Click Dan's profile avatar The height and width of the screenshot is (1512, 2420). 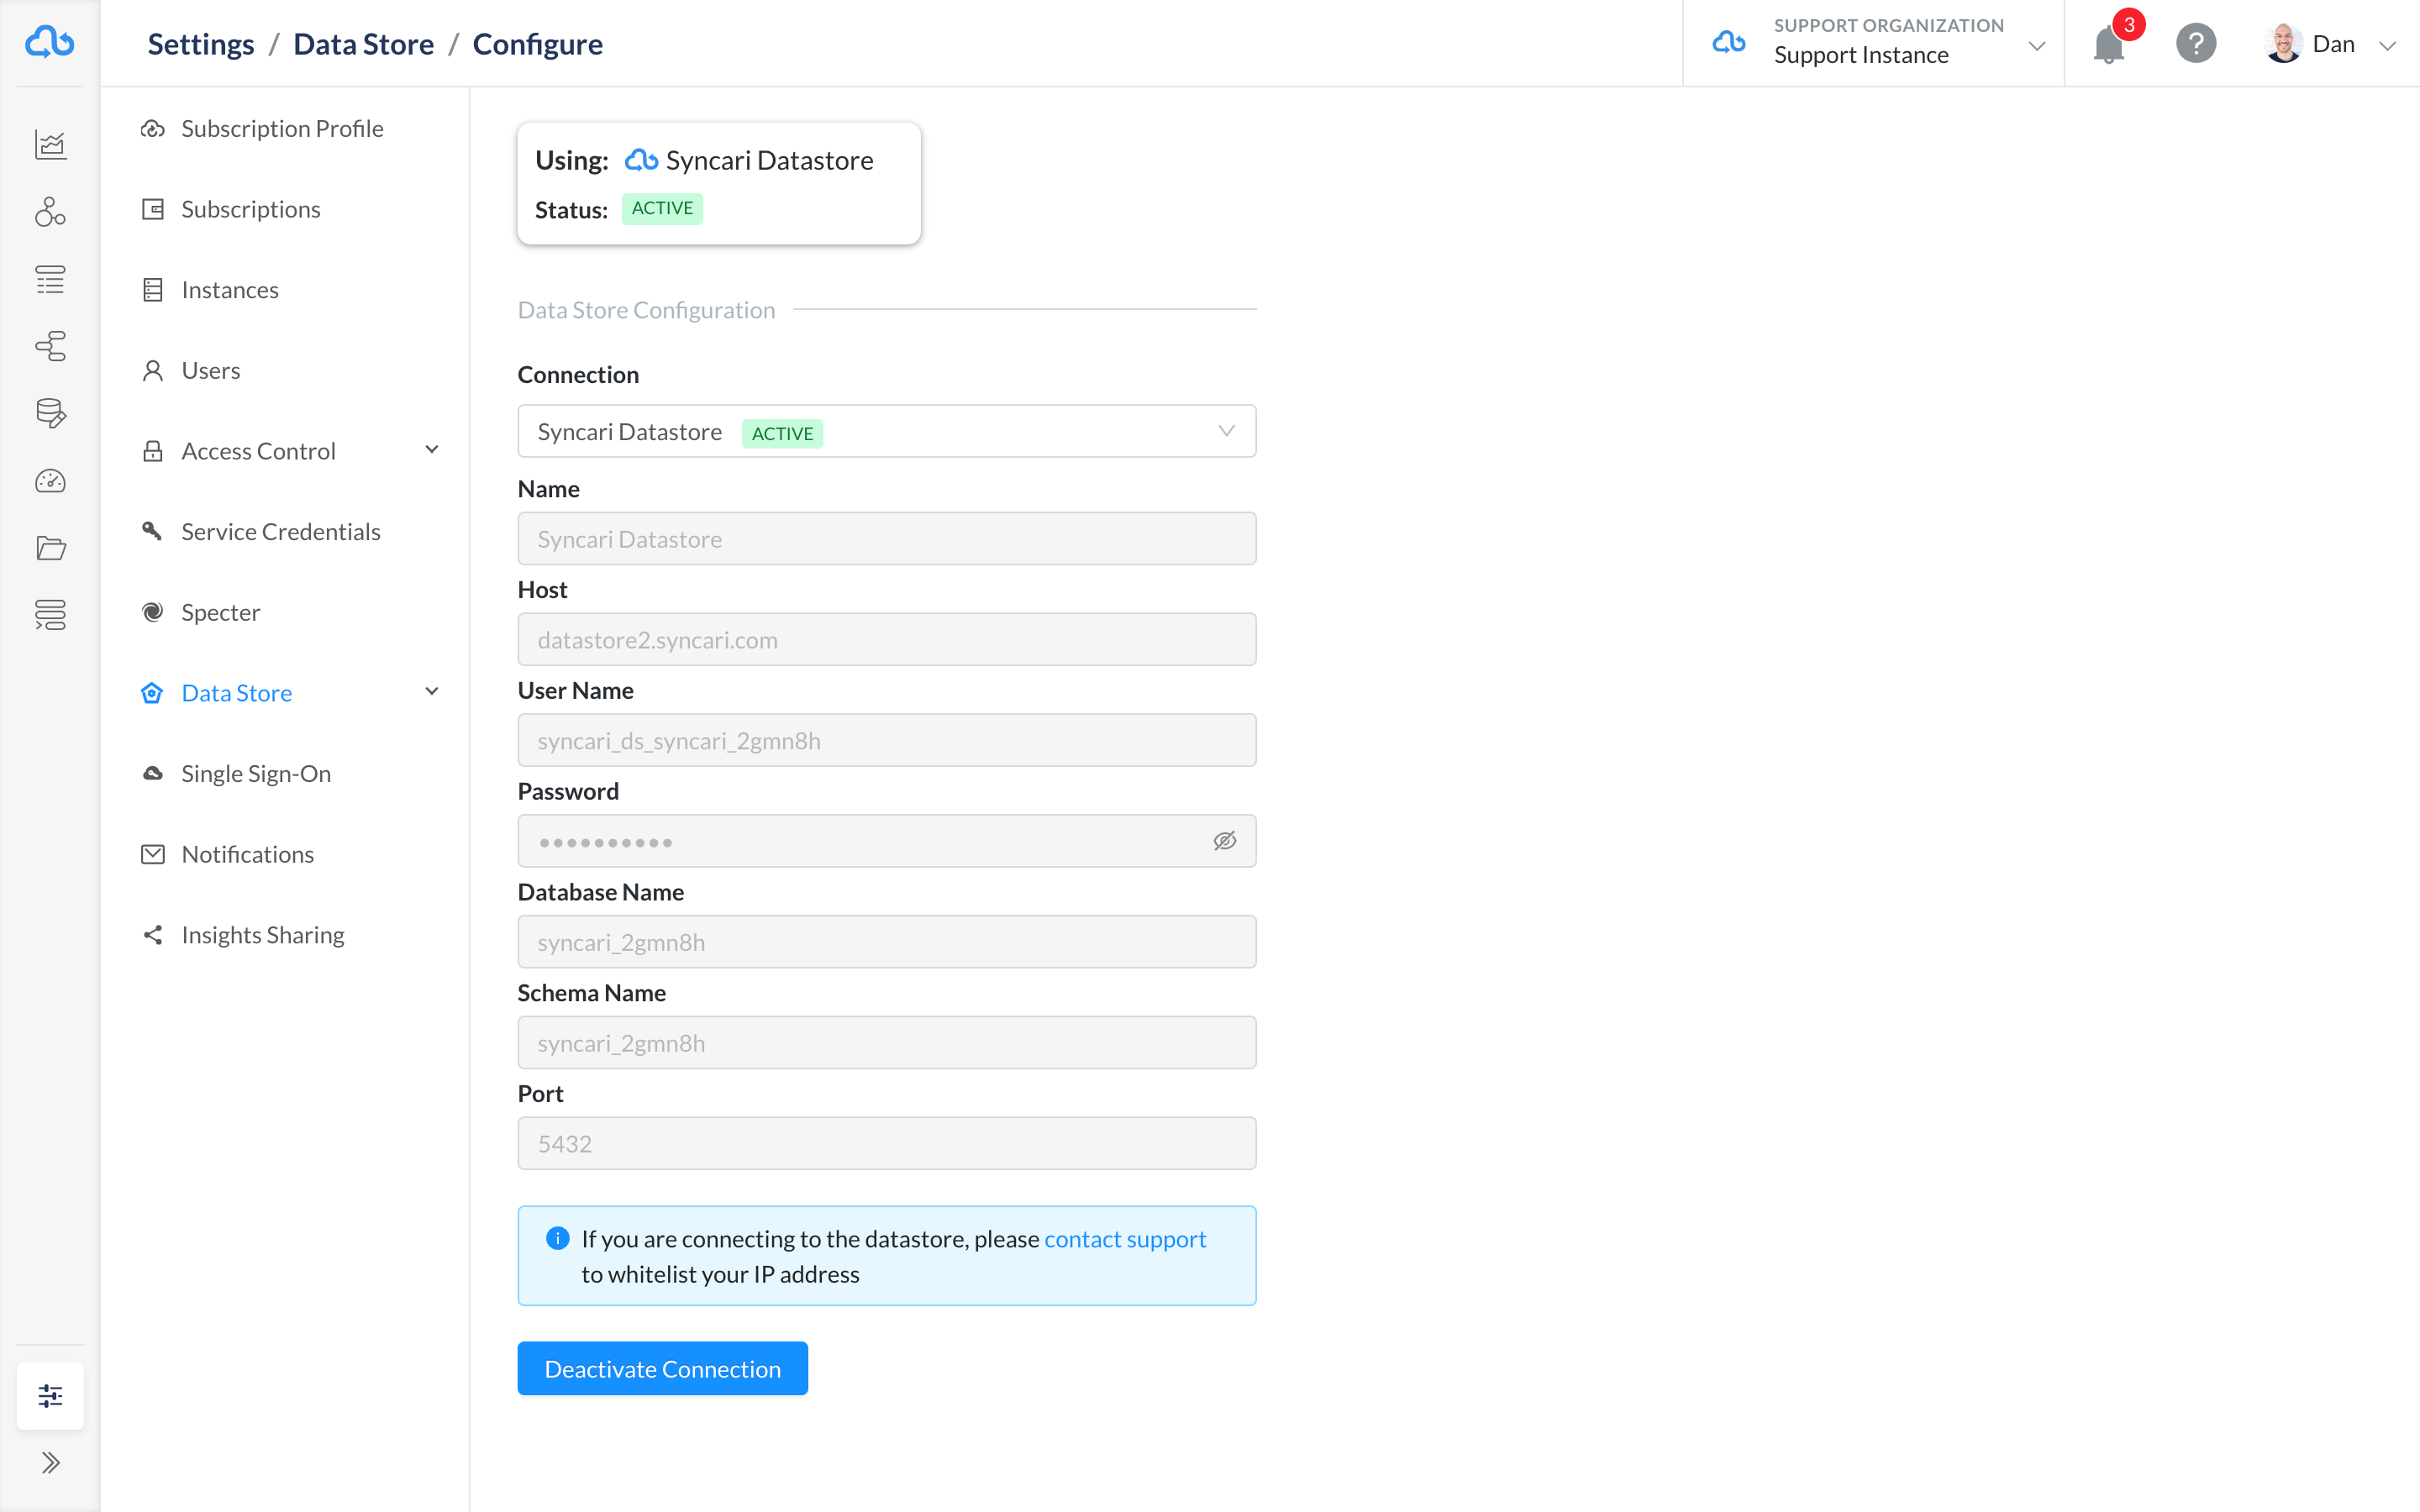(x=2284, y=44)
